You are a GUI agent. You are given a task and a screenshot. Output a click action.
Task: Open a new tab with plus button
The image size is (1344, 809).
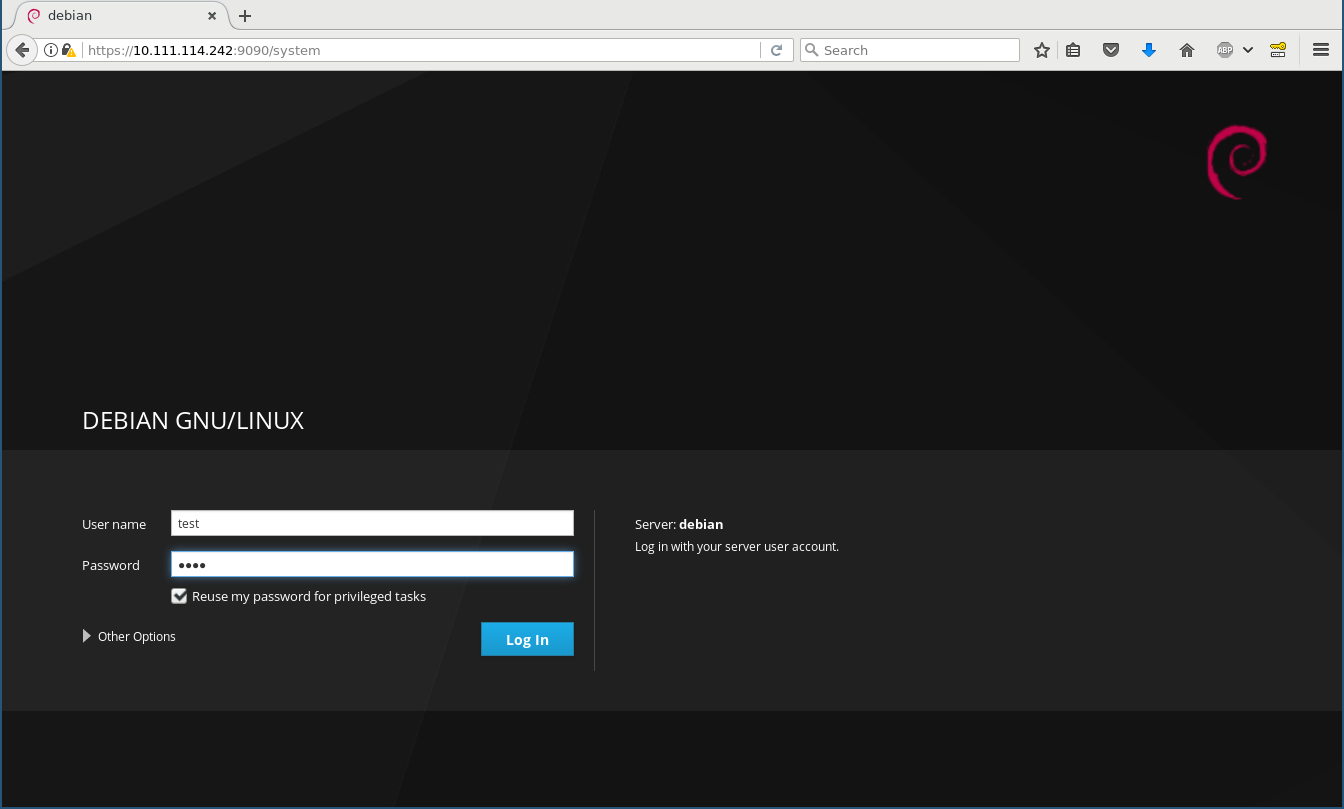coord(245,16)
